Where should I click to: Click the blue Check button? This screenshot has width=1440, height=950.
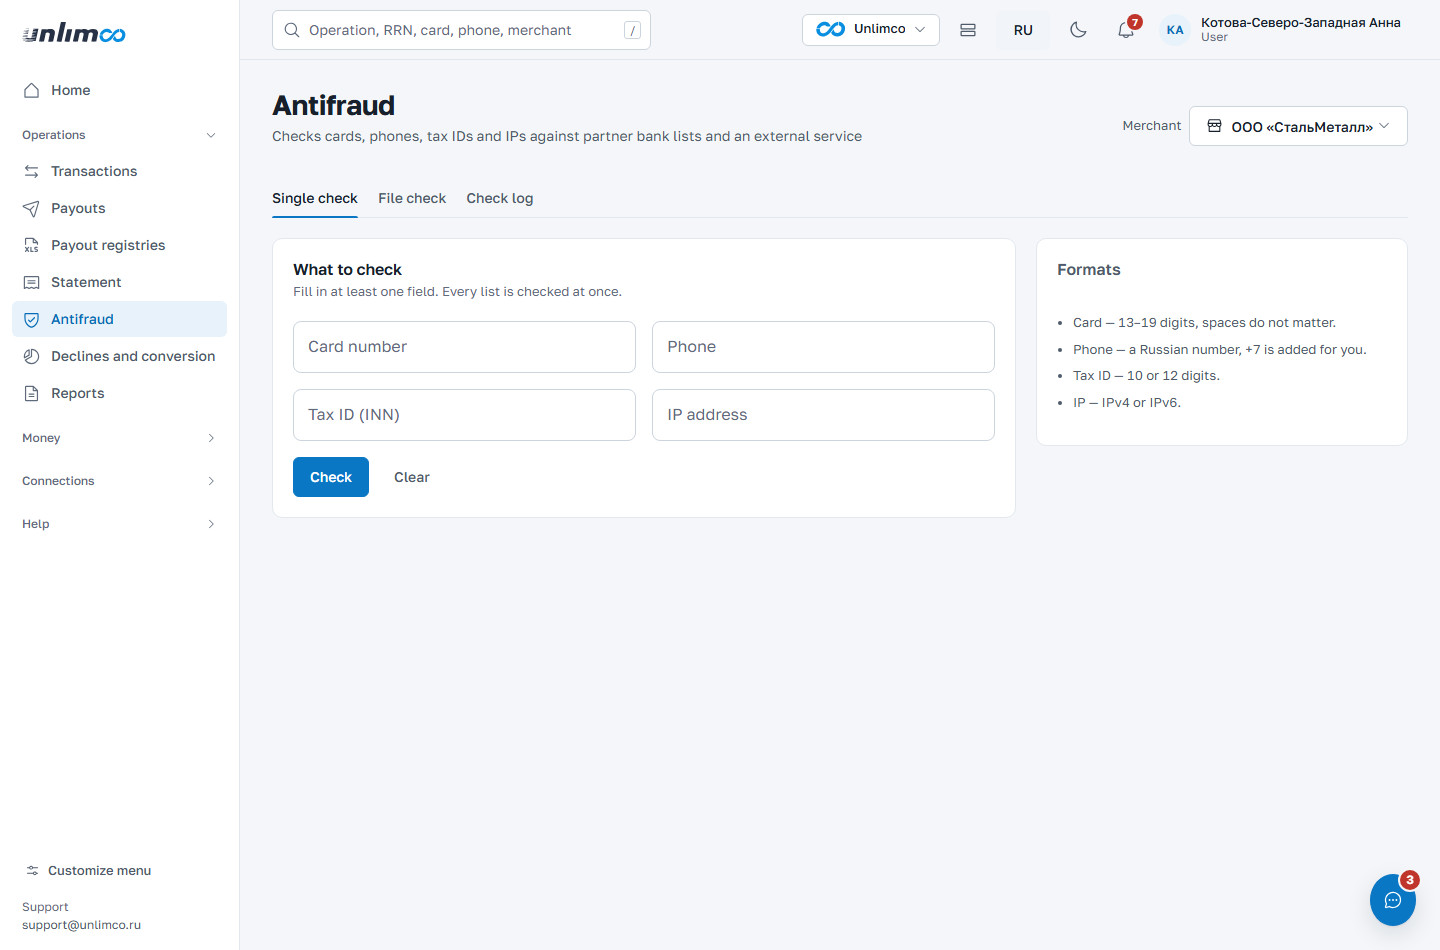pos(331,477)
